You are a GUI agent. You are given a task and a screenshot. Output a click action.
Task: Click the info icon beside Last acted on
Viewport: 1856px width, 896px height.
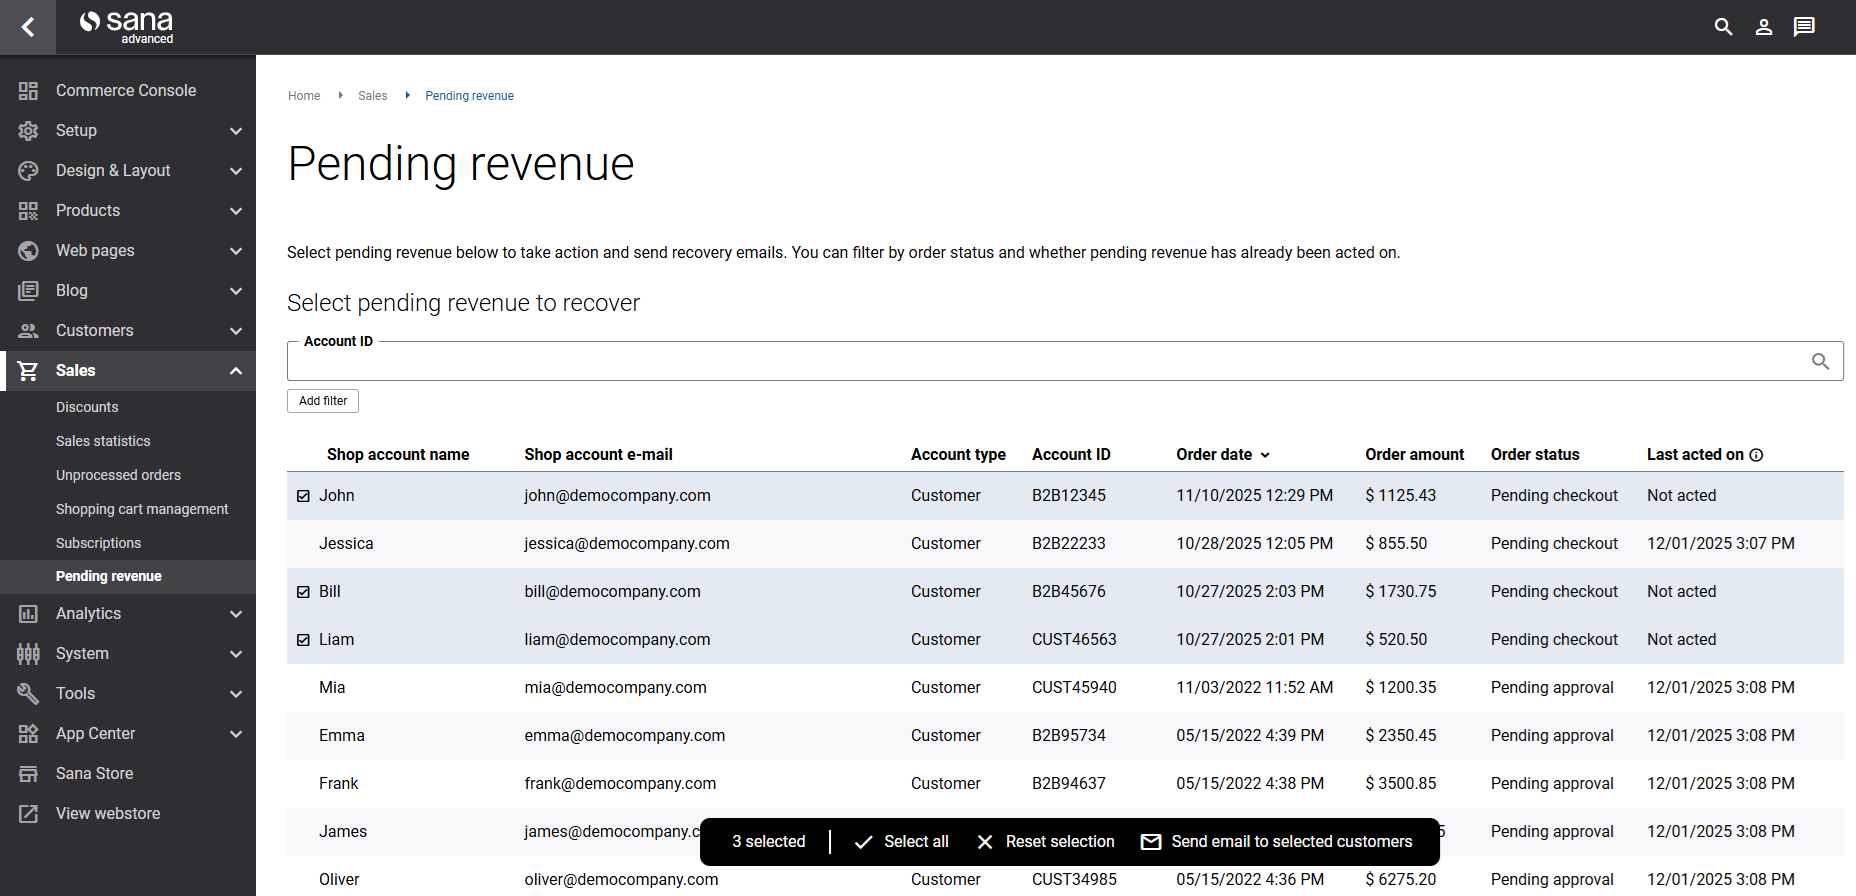1756,455
